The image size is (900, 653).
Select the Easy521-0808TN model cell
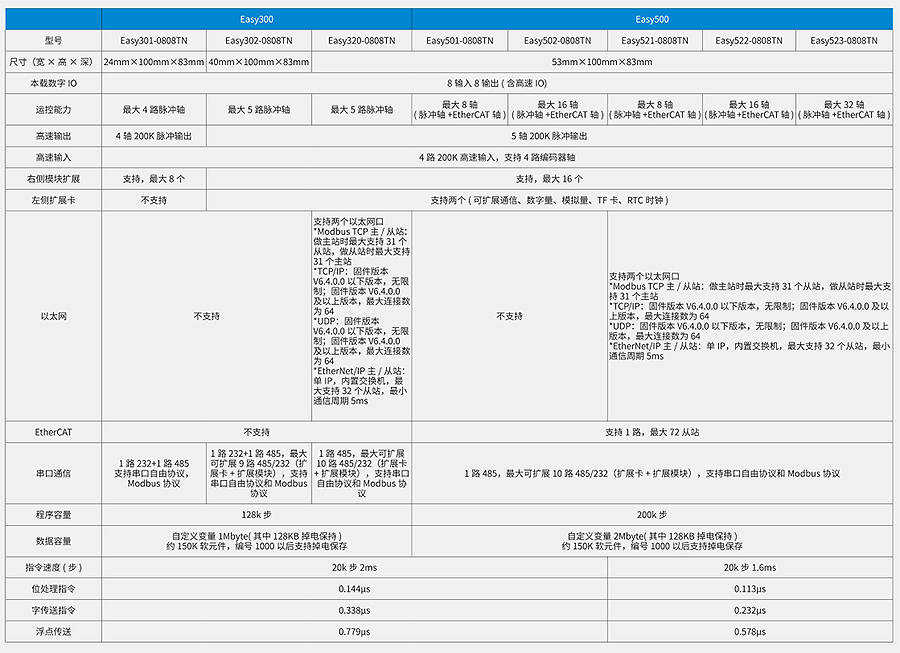[655, 41]
